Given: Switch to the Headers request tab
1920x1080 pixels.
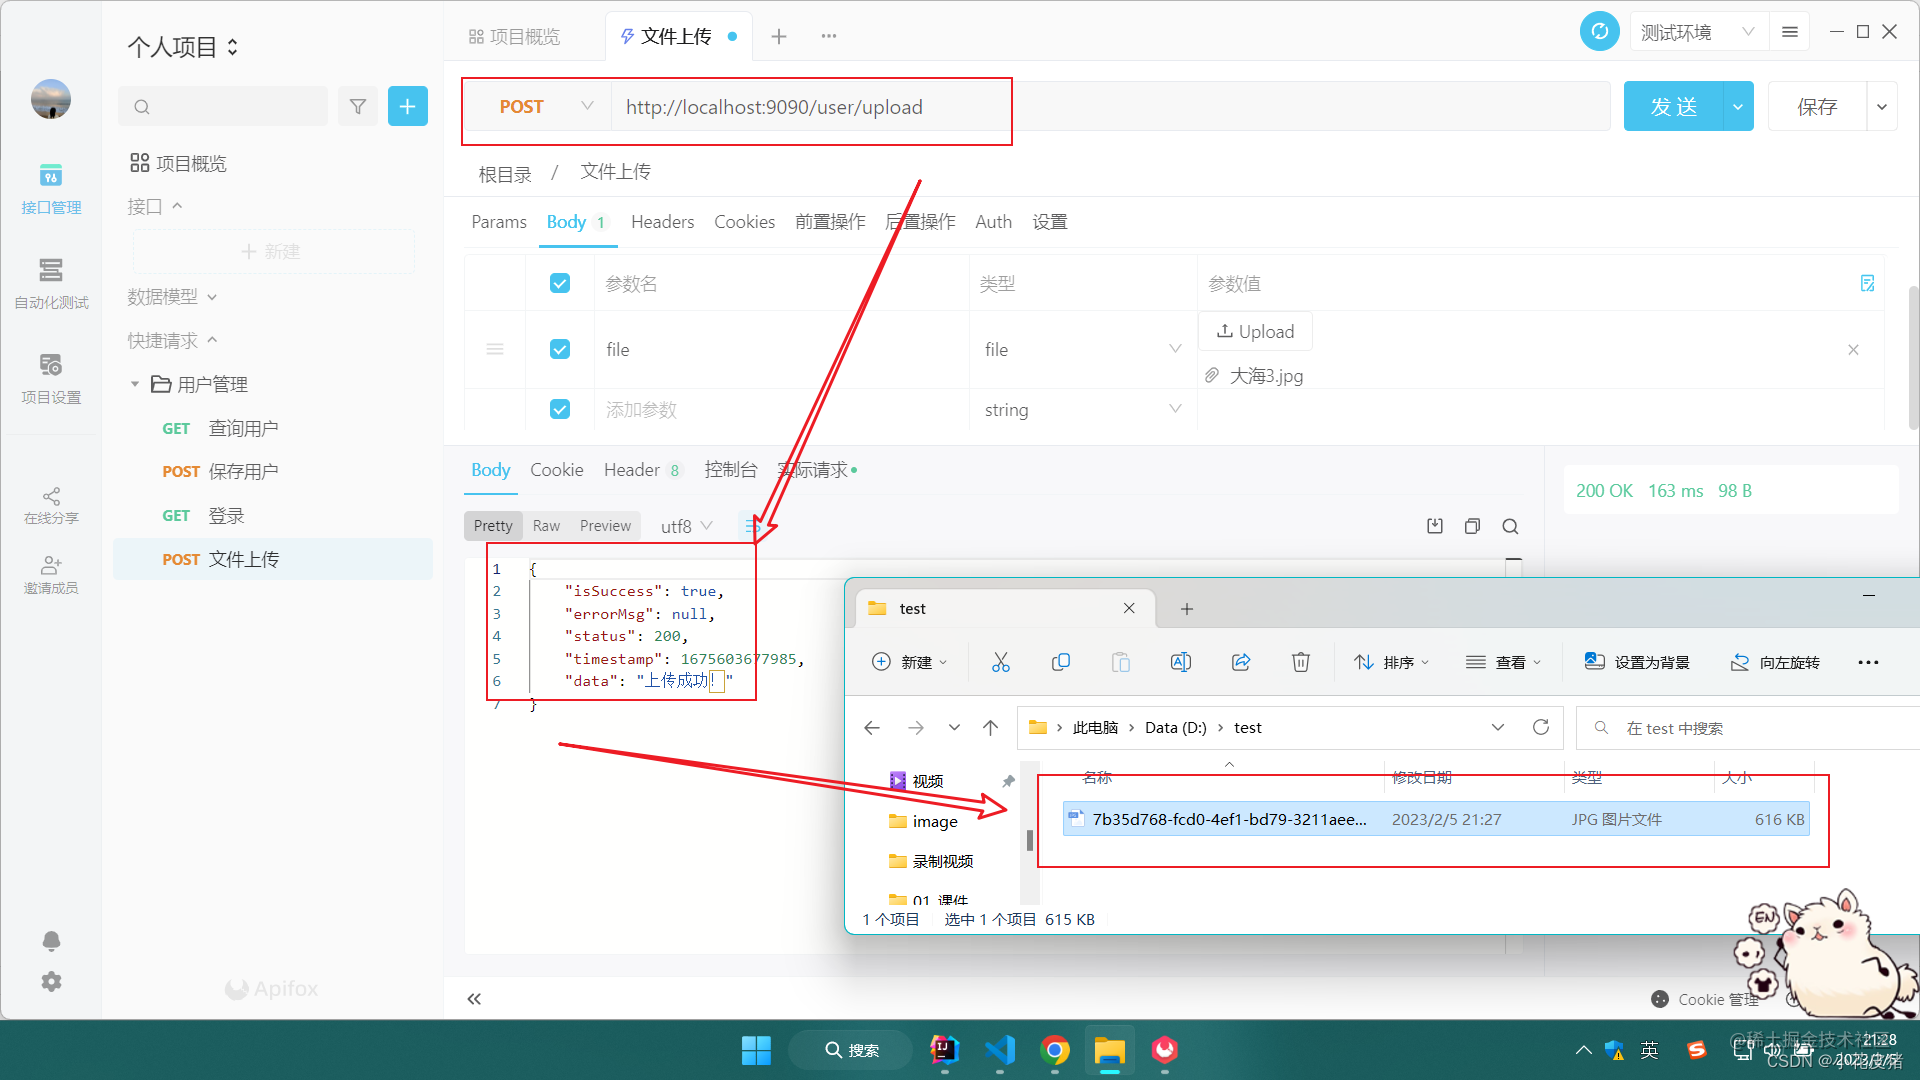Looking at the screenshot, I should 662,222.
